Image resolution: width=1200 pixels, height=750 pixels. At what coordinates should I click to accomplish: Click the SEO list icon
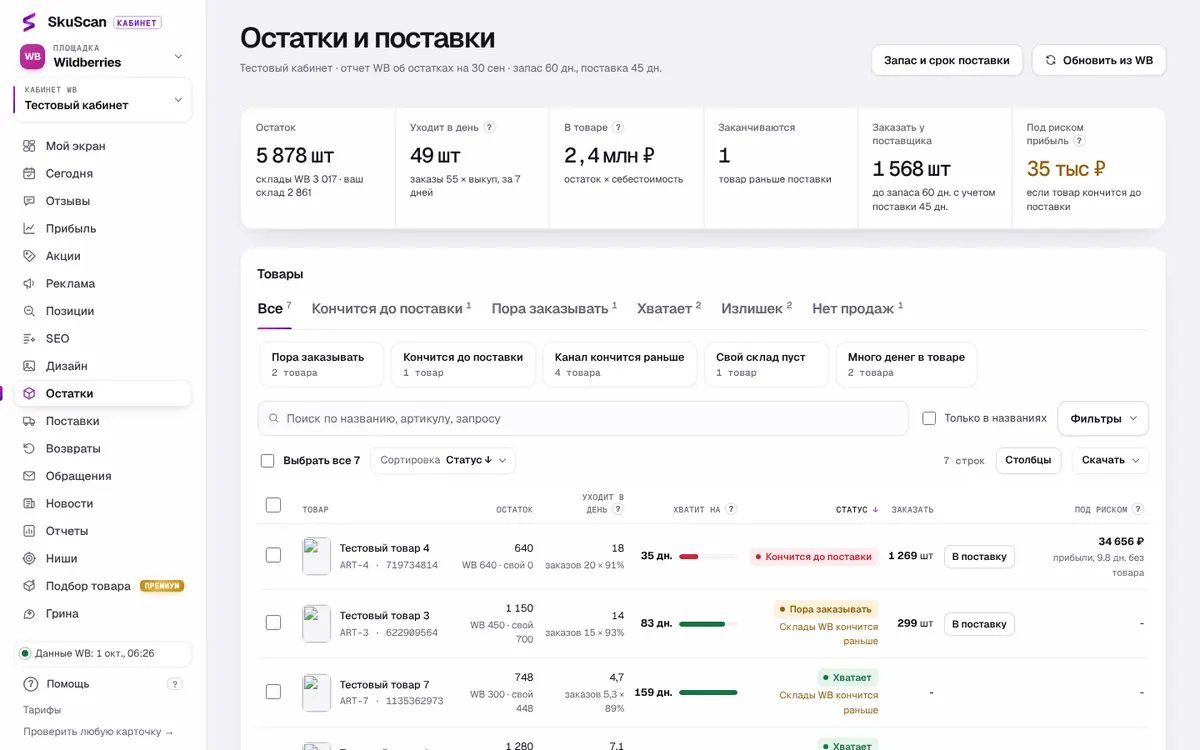point(30,338)
